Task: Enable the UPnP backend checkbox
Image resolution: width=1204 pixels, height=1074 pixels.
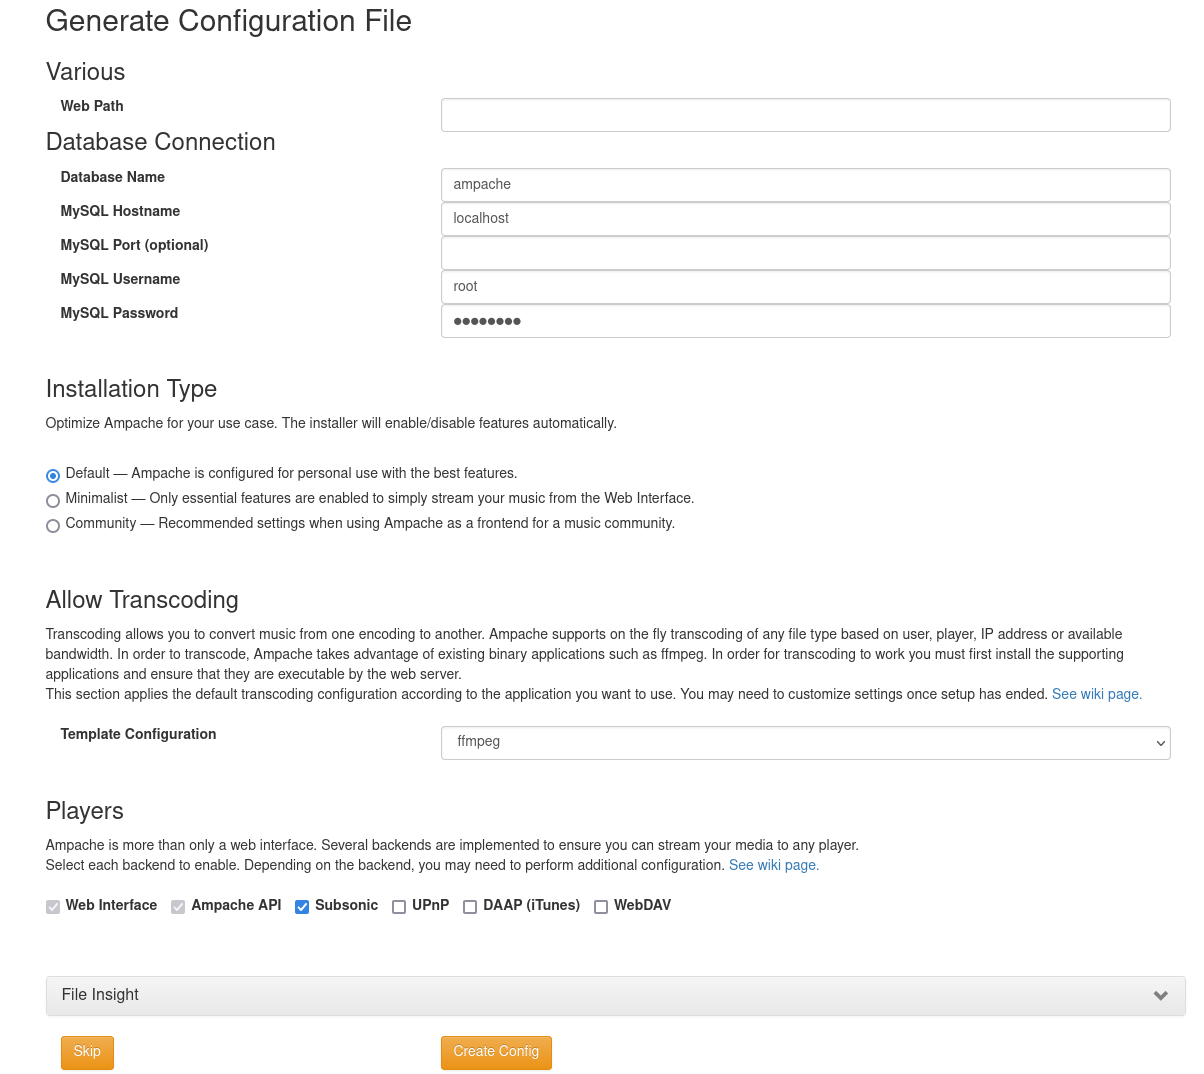Action: (399, 907)
